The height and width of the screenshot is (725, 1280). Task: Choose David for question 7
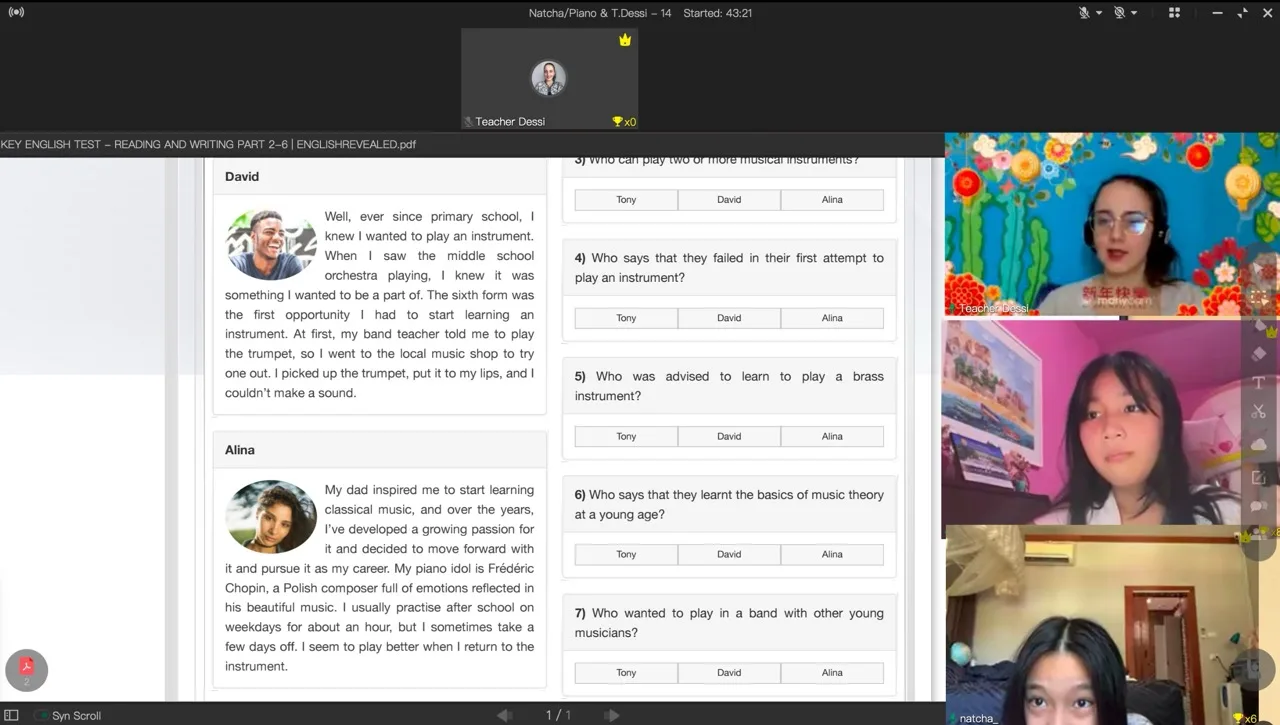pyautogui.click(x=729, y=673)
